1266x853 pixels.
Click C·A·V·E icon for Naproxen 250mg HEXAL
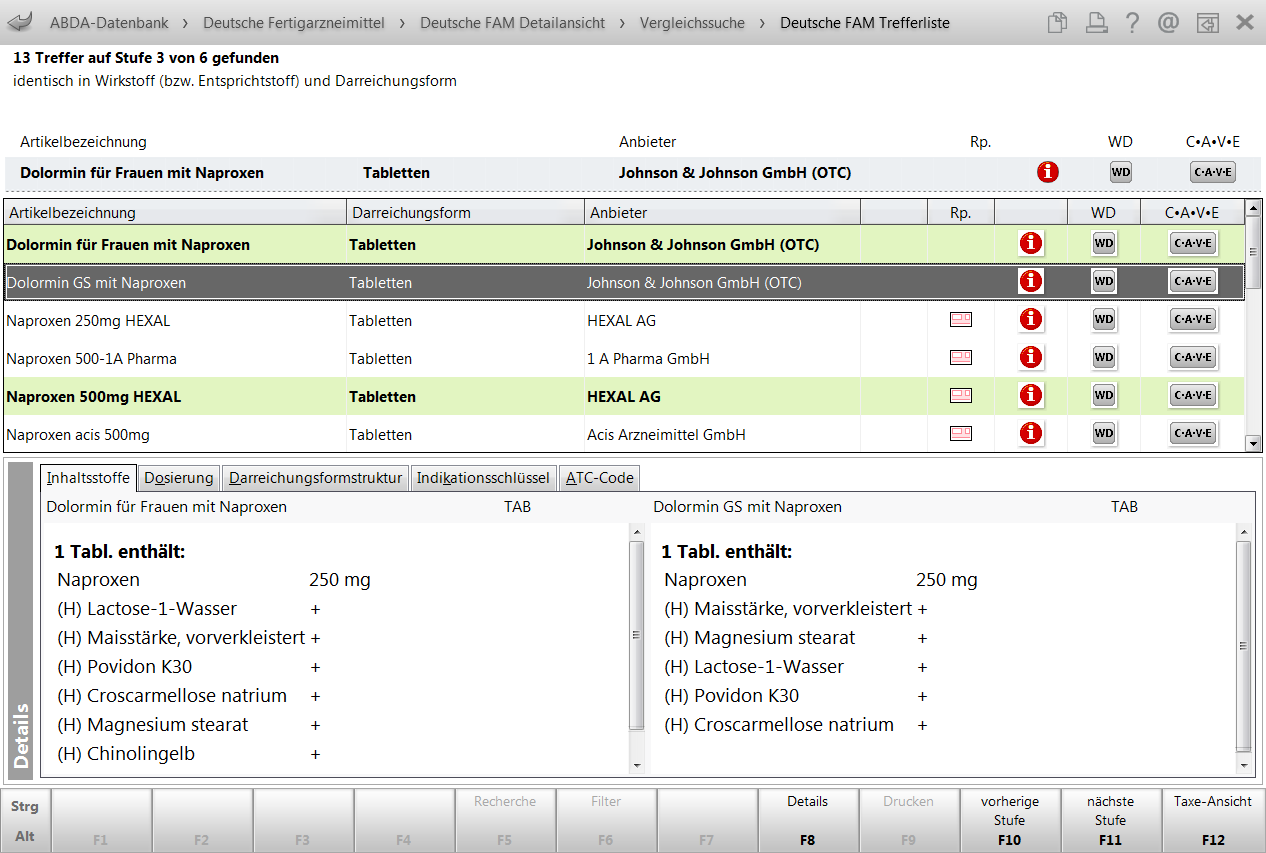tap(1193, 320)
